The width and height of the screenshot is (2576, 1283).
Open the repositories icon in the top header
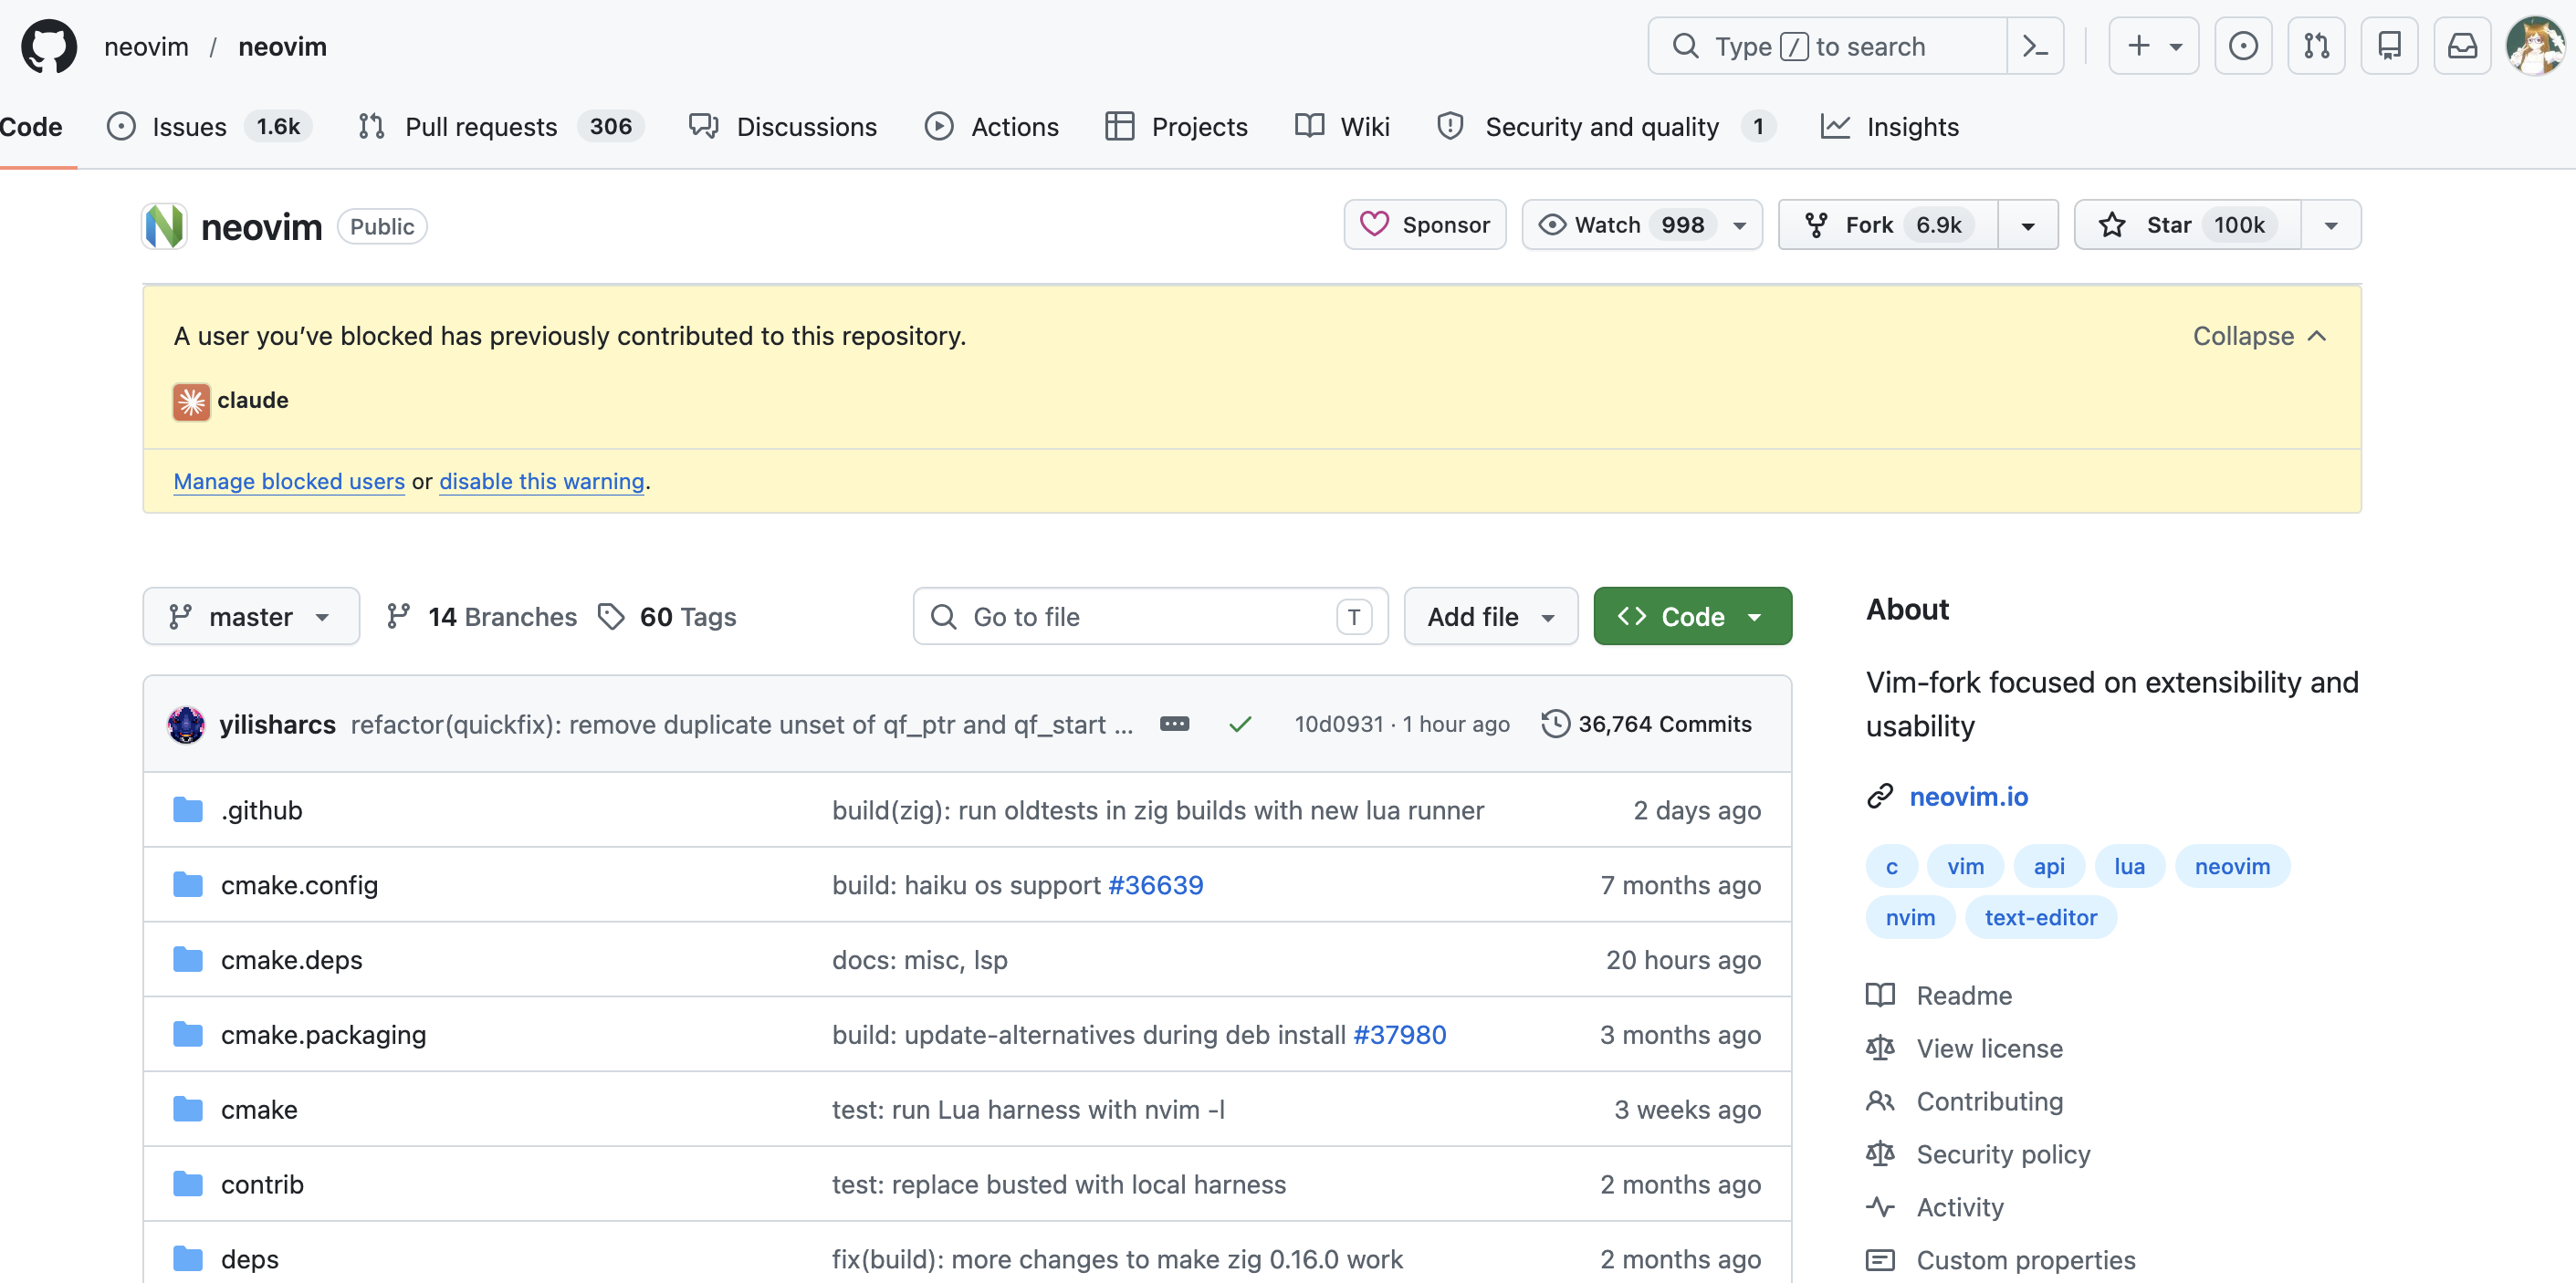(2389, 46)
